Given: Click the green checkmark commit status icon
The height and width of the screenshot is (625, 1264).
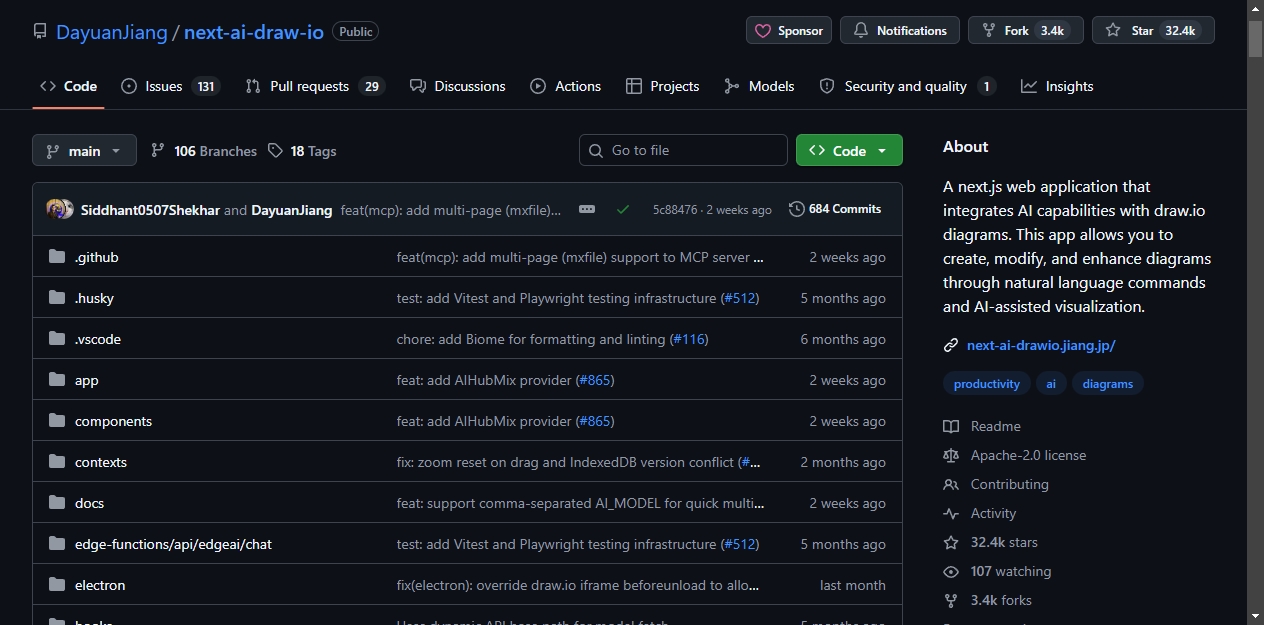Looking at the screenshot, I should (x=623, y=210).
